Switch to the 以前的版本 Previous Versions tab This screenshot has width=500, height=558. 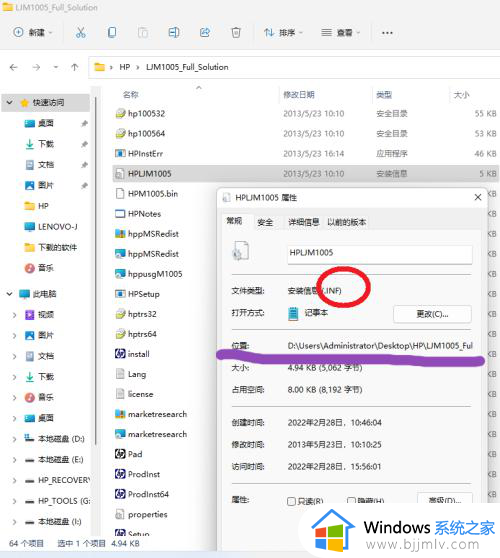coord(347,222)
